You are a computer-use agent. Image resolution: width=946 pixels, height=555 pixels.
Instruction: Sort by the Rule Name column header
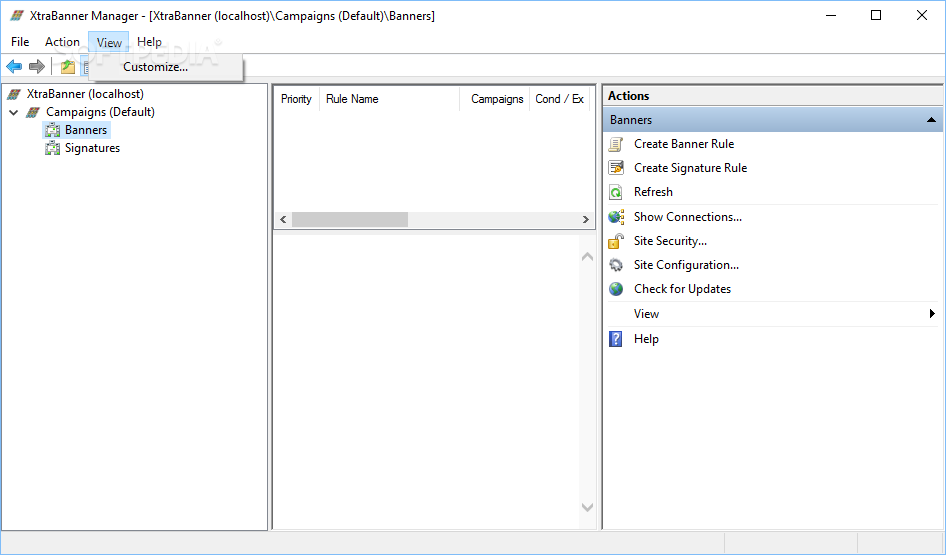389,99
